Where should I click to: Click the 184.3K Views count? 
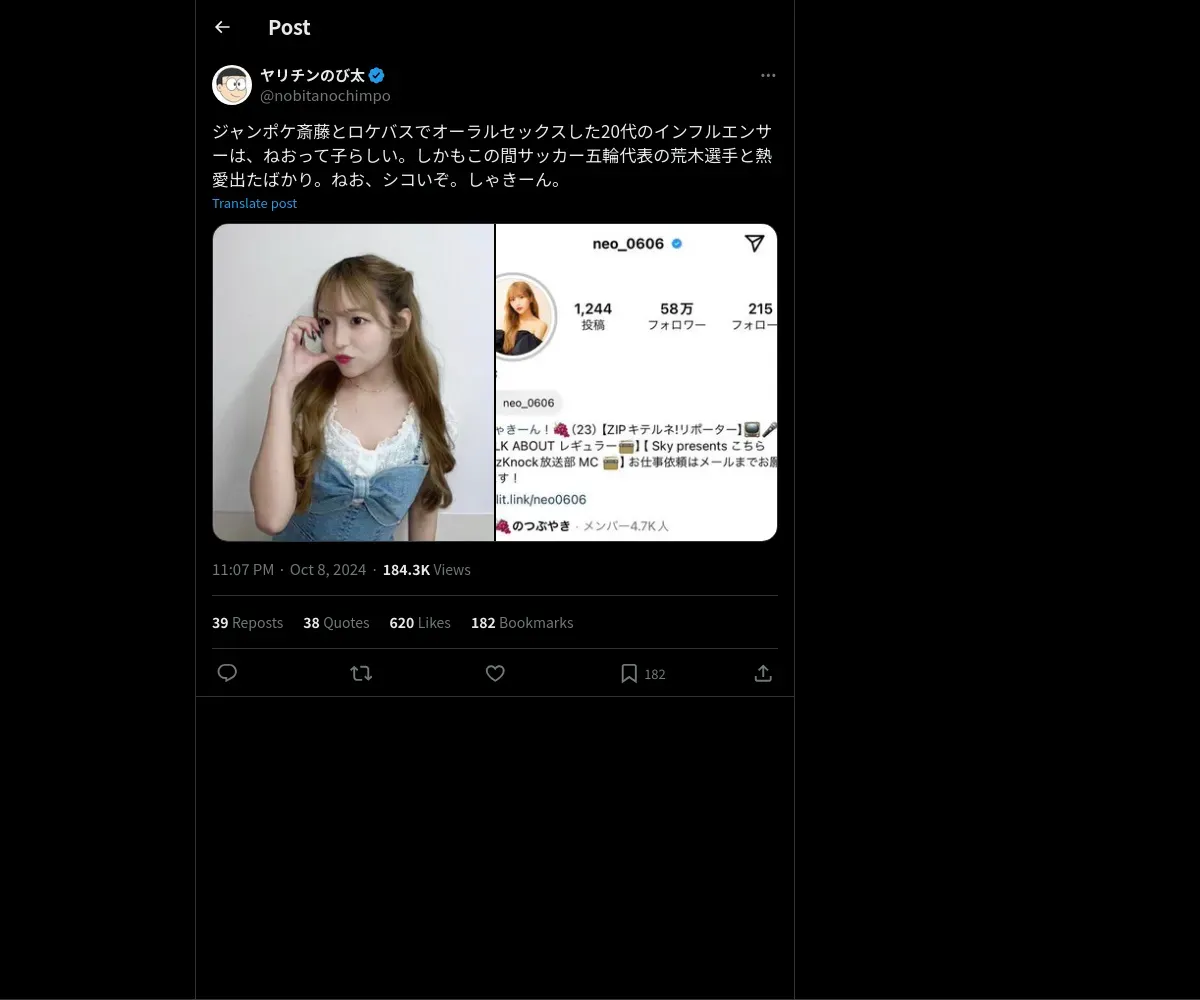(427, 569)
